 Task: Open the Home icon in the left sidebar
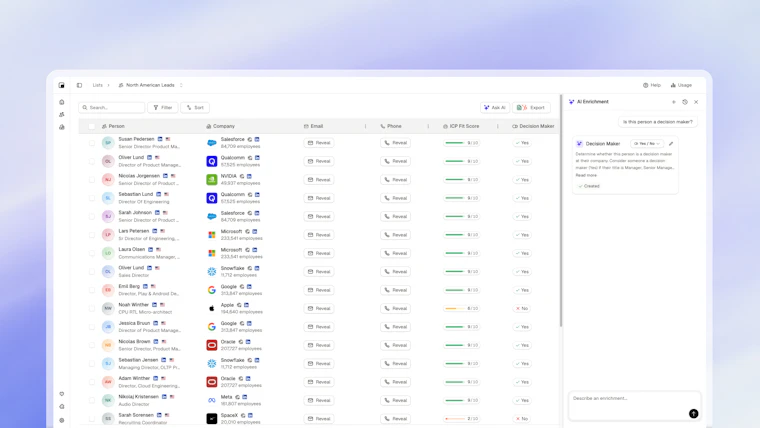[62, 102]
